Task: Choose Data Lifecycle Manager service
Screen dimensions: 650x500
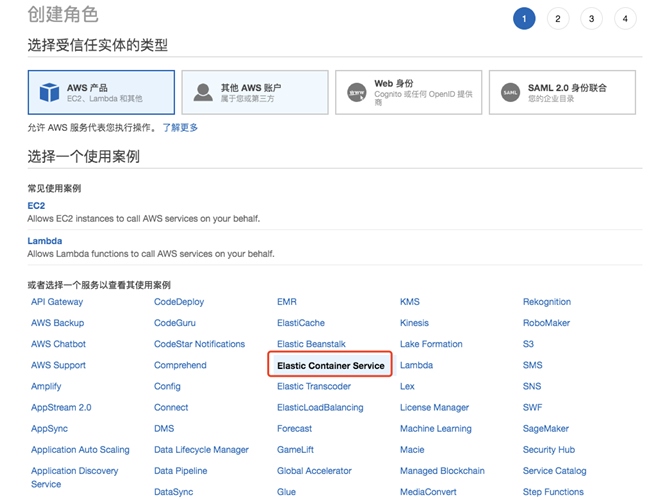Action: coord(201,450)
